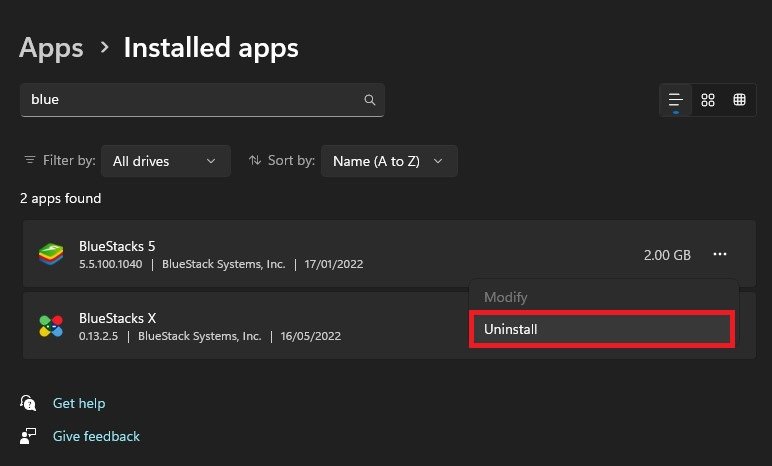Viewport: 772px width, 466px height.
Task: Select the BlueStacks X list entry name
Action: [x=118, y=318]
